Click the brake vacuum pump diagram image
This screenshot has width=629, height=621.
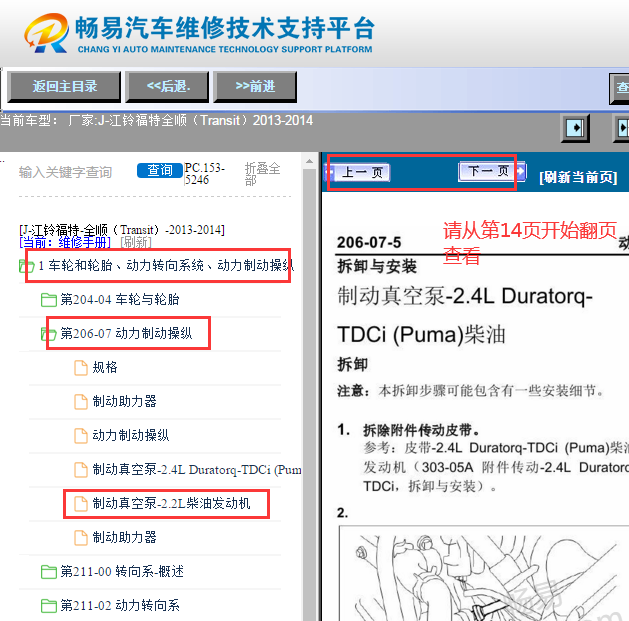(x=484, y=574)
